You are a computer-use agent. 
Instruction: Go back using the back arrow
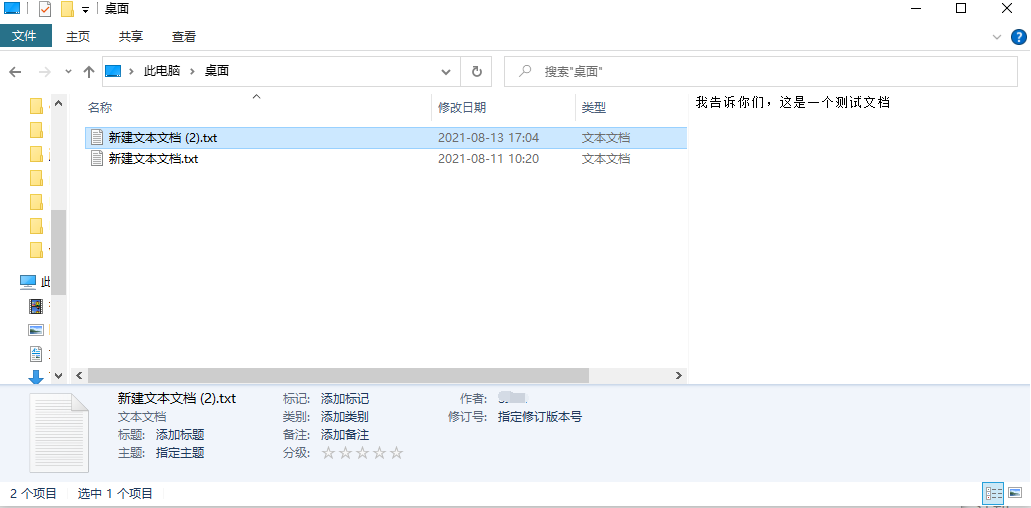(x=16, y=72)
